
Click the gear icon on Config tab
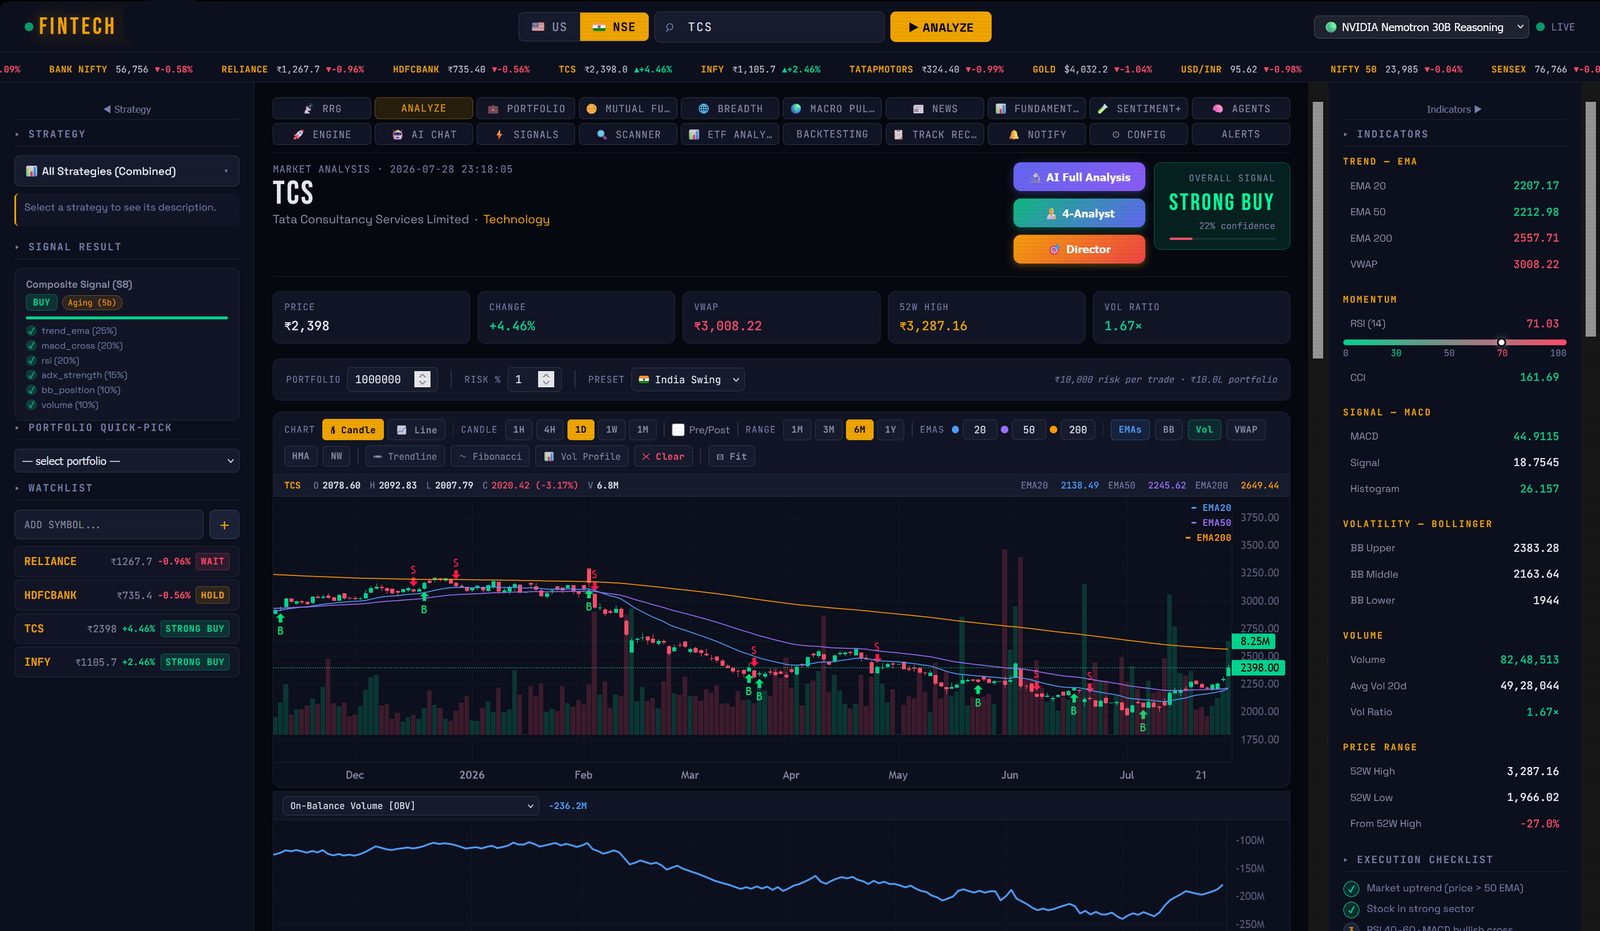[x=1116, y=134]
